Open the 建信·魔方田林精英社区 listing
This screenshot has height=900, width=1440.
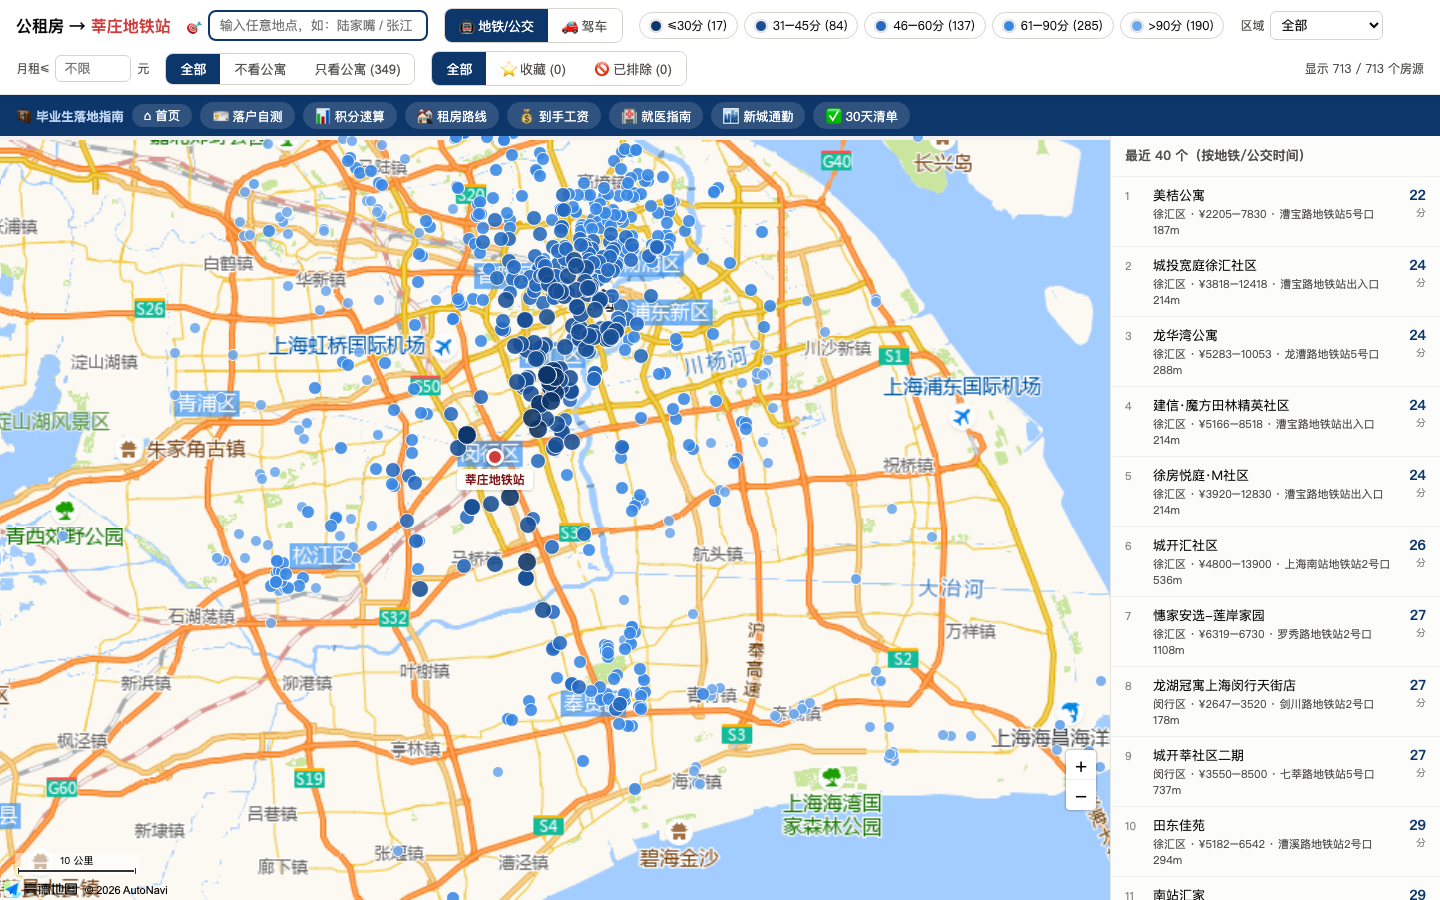[1275, 422]
